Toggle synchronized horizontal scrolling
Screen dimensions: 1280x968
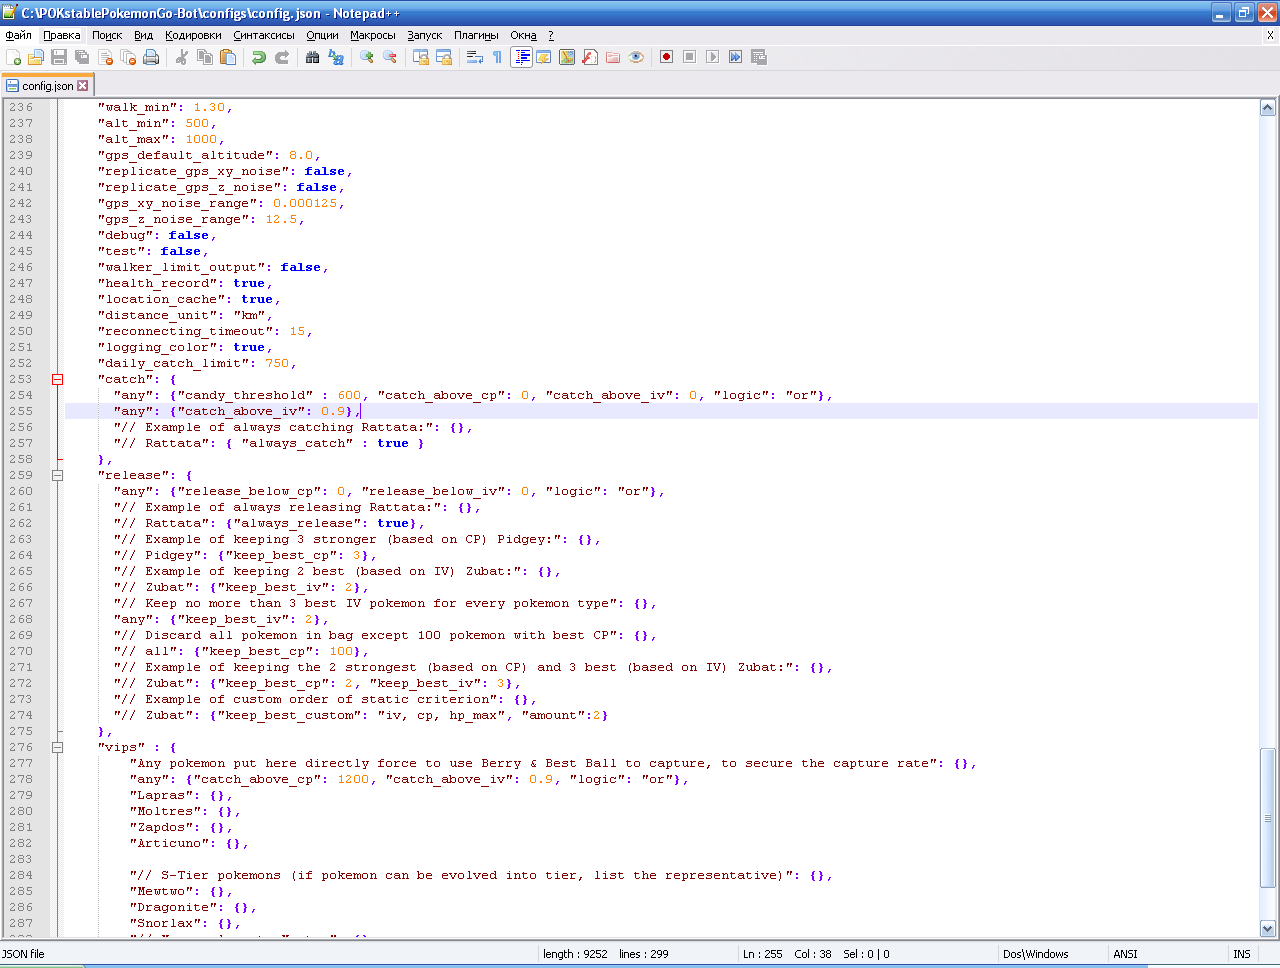[444, 57]
